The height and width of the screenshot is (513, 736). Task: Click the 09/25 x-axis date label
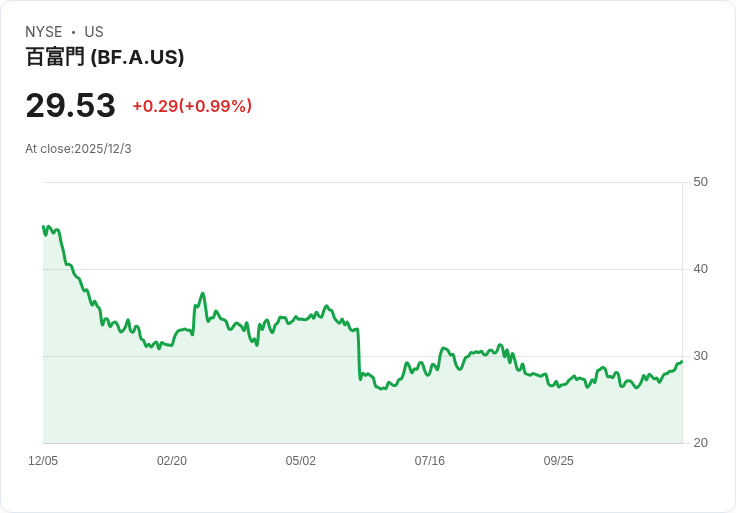coord(559,461)
